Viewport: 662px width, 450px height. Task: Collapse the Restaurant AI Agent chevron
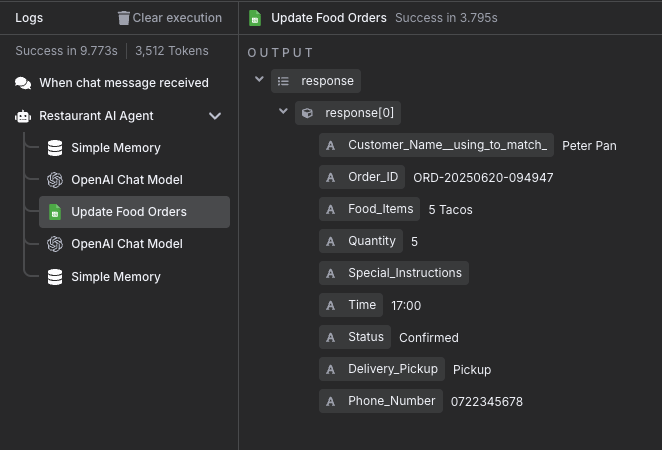click(x=215, y=116)
